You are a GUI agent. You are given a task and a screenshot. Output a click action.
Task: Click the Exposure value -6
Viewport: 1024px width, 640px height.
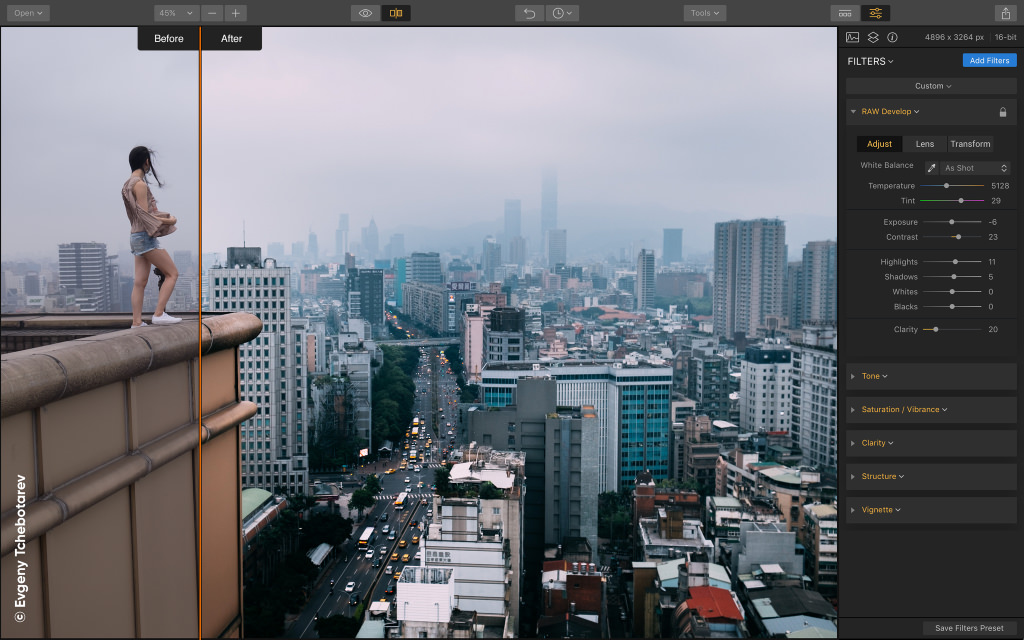coord(993,222)
